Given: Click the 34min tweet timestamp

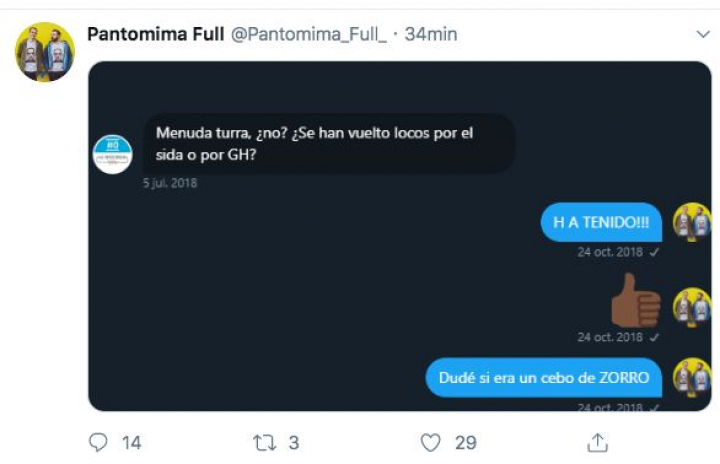Looking at the screenshot, I should pyautogui.click(x=431, y=34).
